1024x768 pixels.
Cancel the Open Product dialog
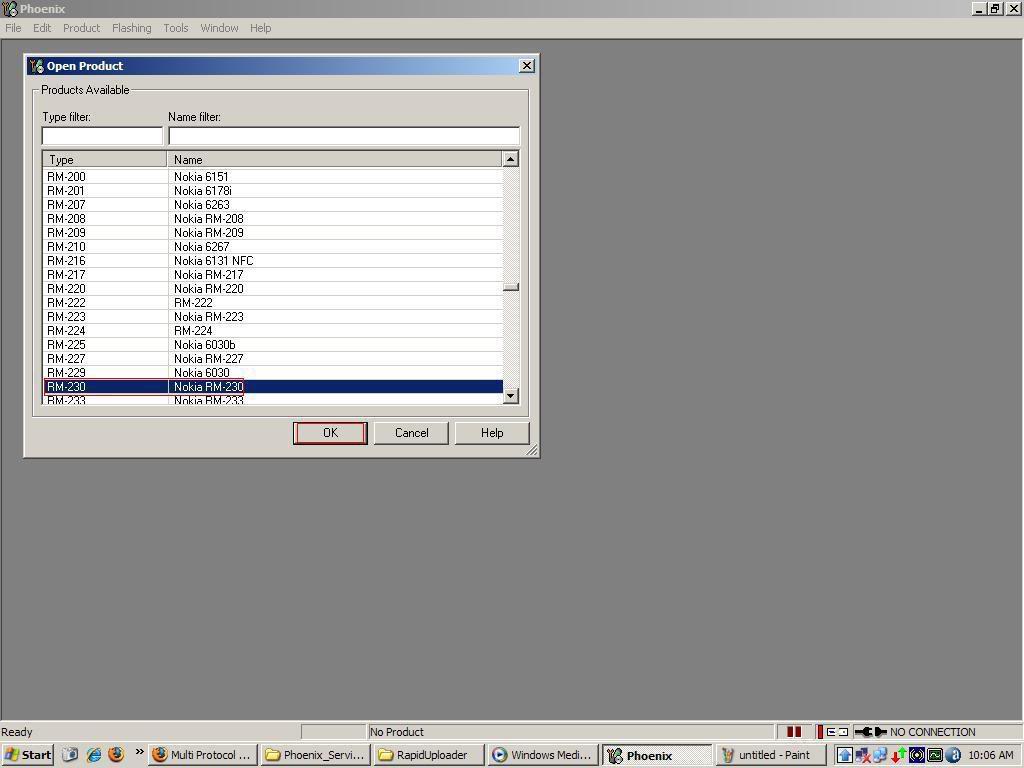(x=411, y=433)
